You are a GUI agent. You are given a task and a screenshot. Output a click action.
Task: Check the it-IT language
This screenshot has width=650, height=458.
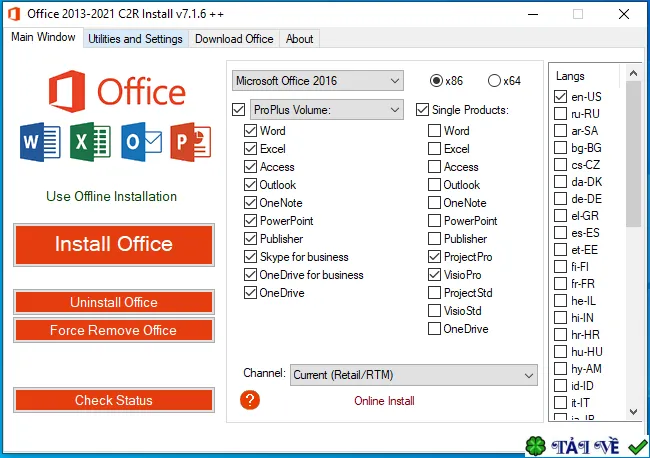tap(560, 402)
